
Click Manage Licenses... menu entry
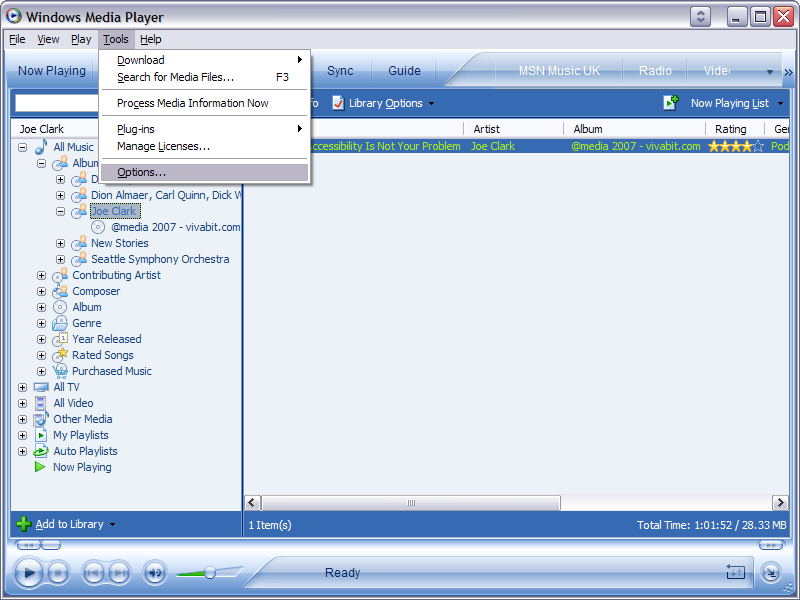click(x=163, y=147)
